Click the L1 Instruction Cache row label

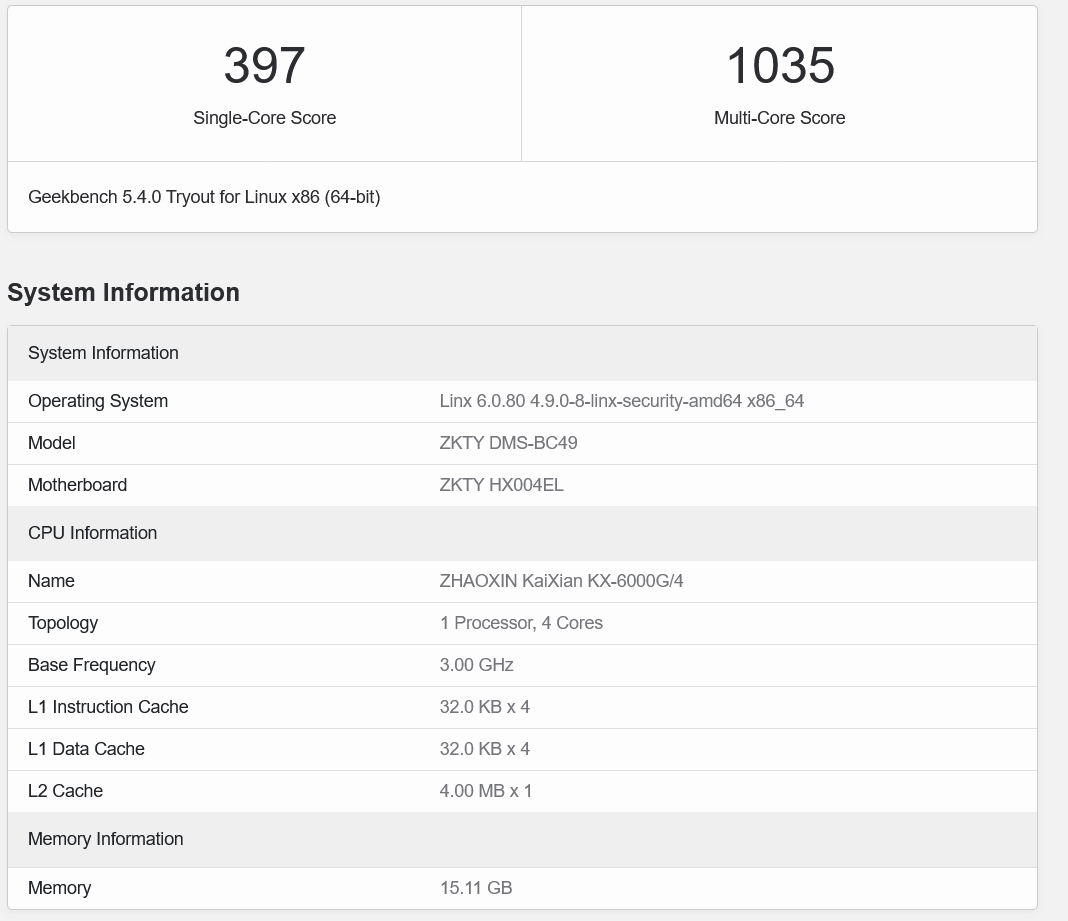pyautogui.click(x=108, y=707)
